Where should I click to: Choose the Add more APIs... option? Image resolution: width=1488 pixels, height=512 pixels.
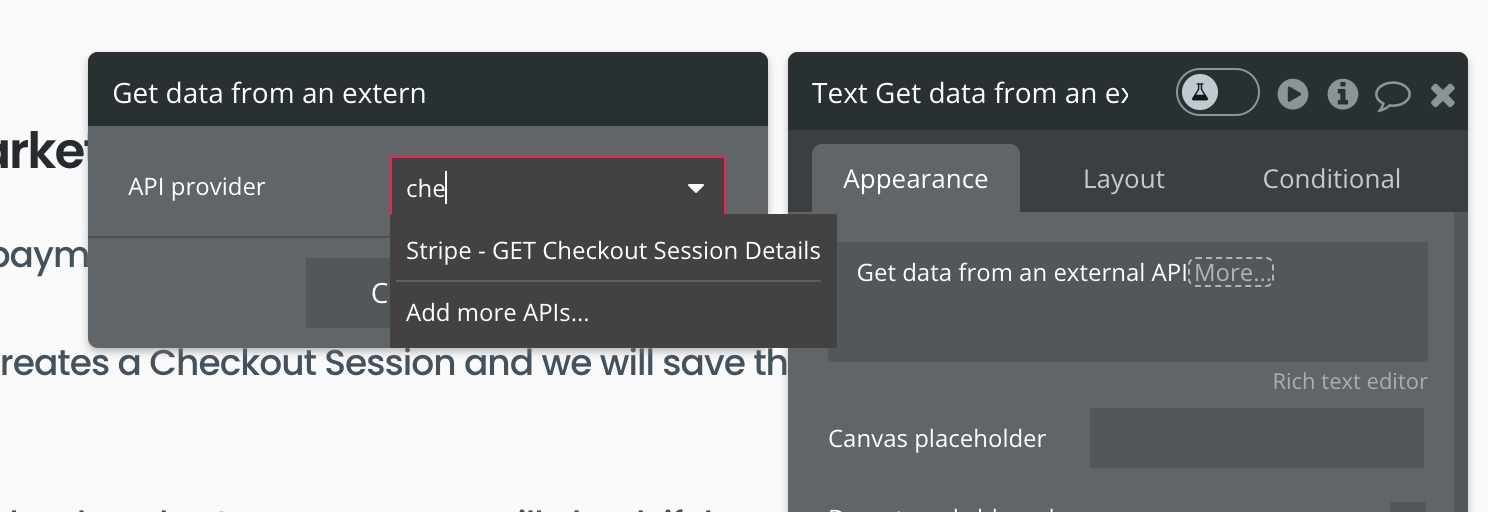(497, 313)
